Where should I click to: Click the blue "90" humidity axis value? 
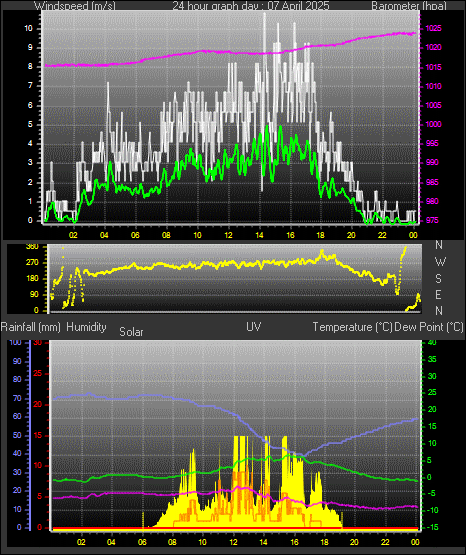(x=17, y=362)
